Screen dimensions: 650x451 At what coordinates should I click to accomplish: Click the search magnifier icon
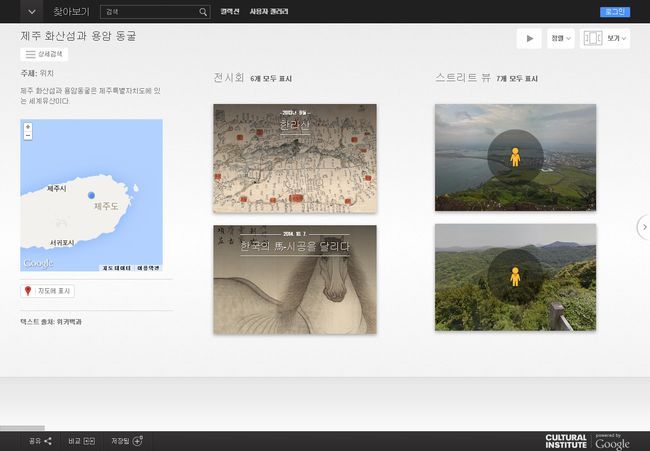point(203,12)
